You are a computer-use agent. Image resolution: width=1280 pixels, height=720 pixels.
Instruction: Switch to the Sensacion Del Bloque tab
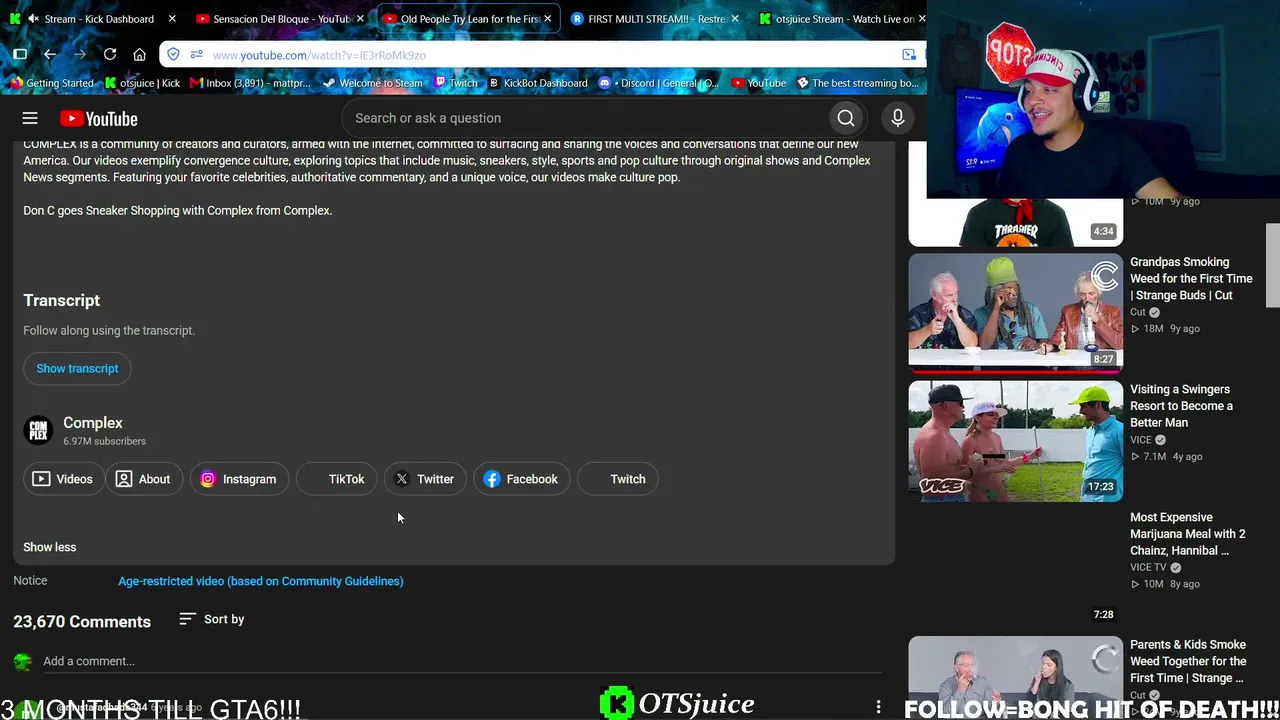pos(281,18)
